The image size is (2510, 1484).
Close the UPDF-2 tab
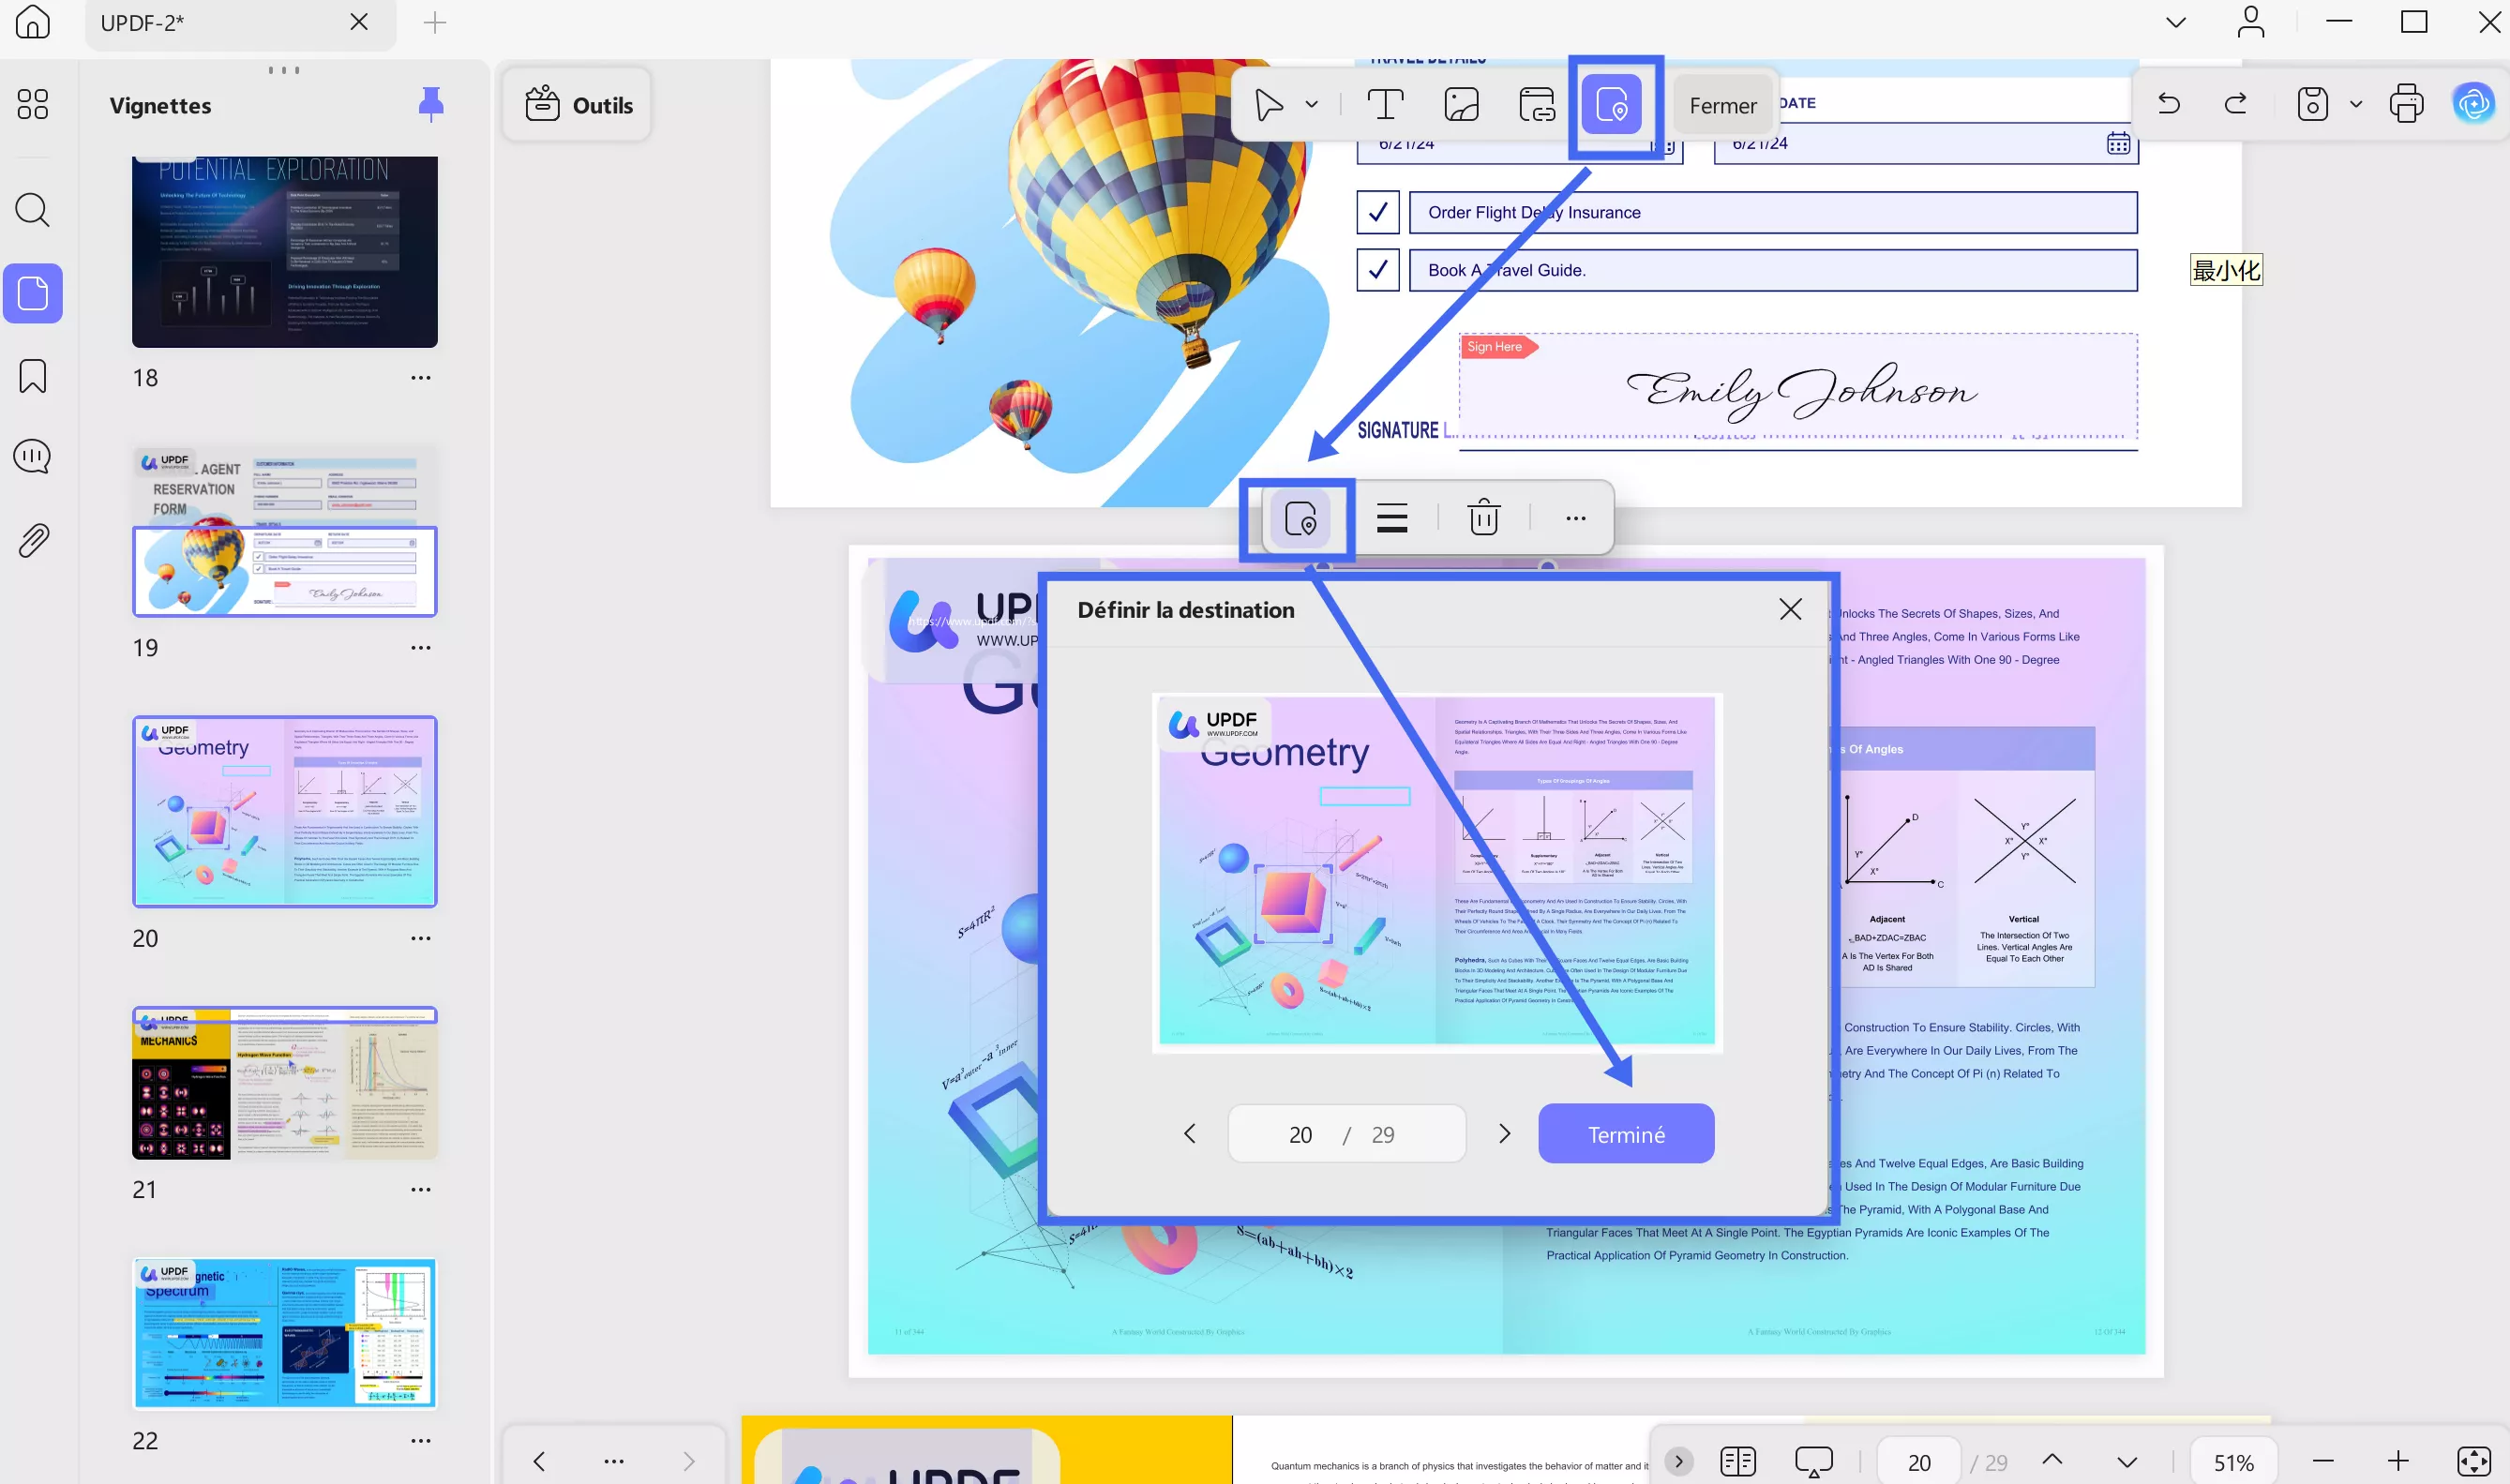[359, 21]
